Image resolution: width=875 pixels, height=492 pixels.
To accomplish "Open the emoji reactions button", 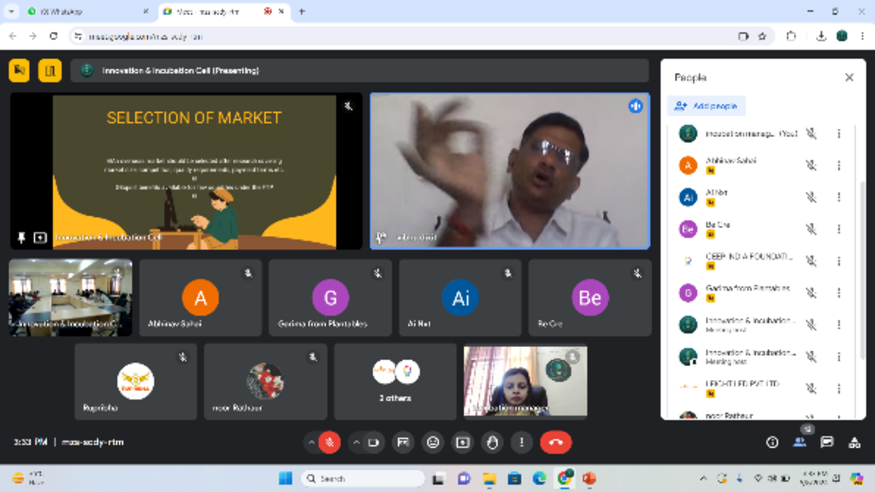I will tap(433, 442).
